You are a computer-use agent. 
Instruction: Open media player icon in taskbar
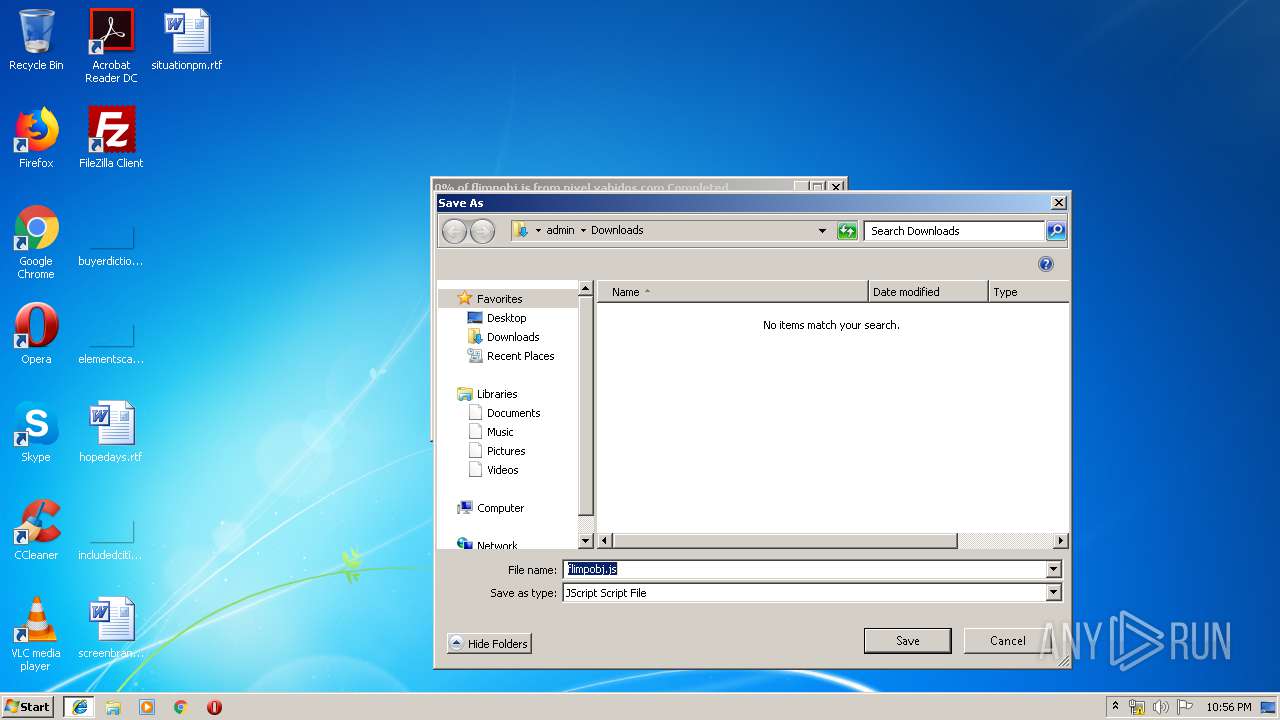[147, 707]
